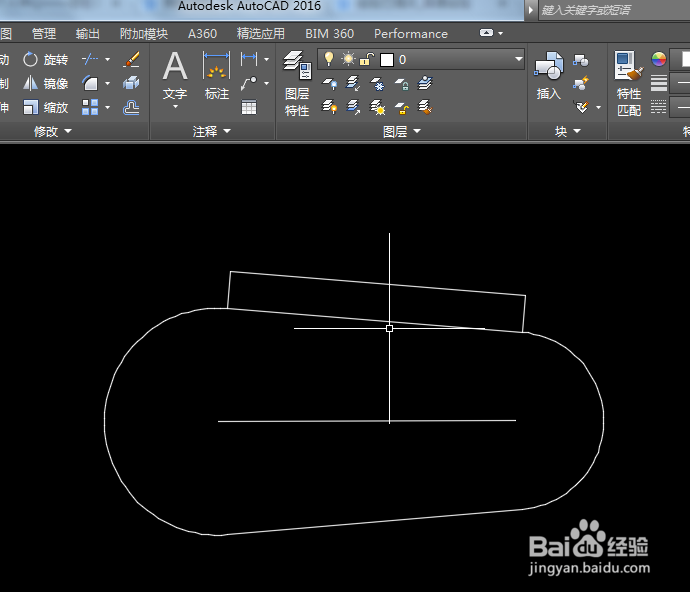The height and width of the screenshot is (592, 690).
Task: Switch to the 附加模块 ribbon tab
Action: point(144,34)
